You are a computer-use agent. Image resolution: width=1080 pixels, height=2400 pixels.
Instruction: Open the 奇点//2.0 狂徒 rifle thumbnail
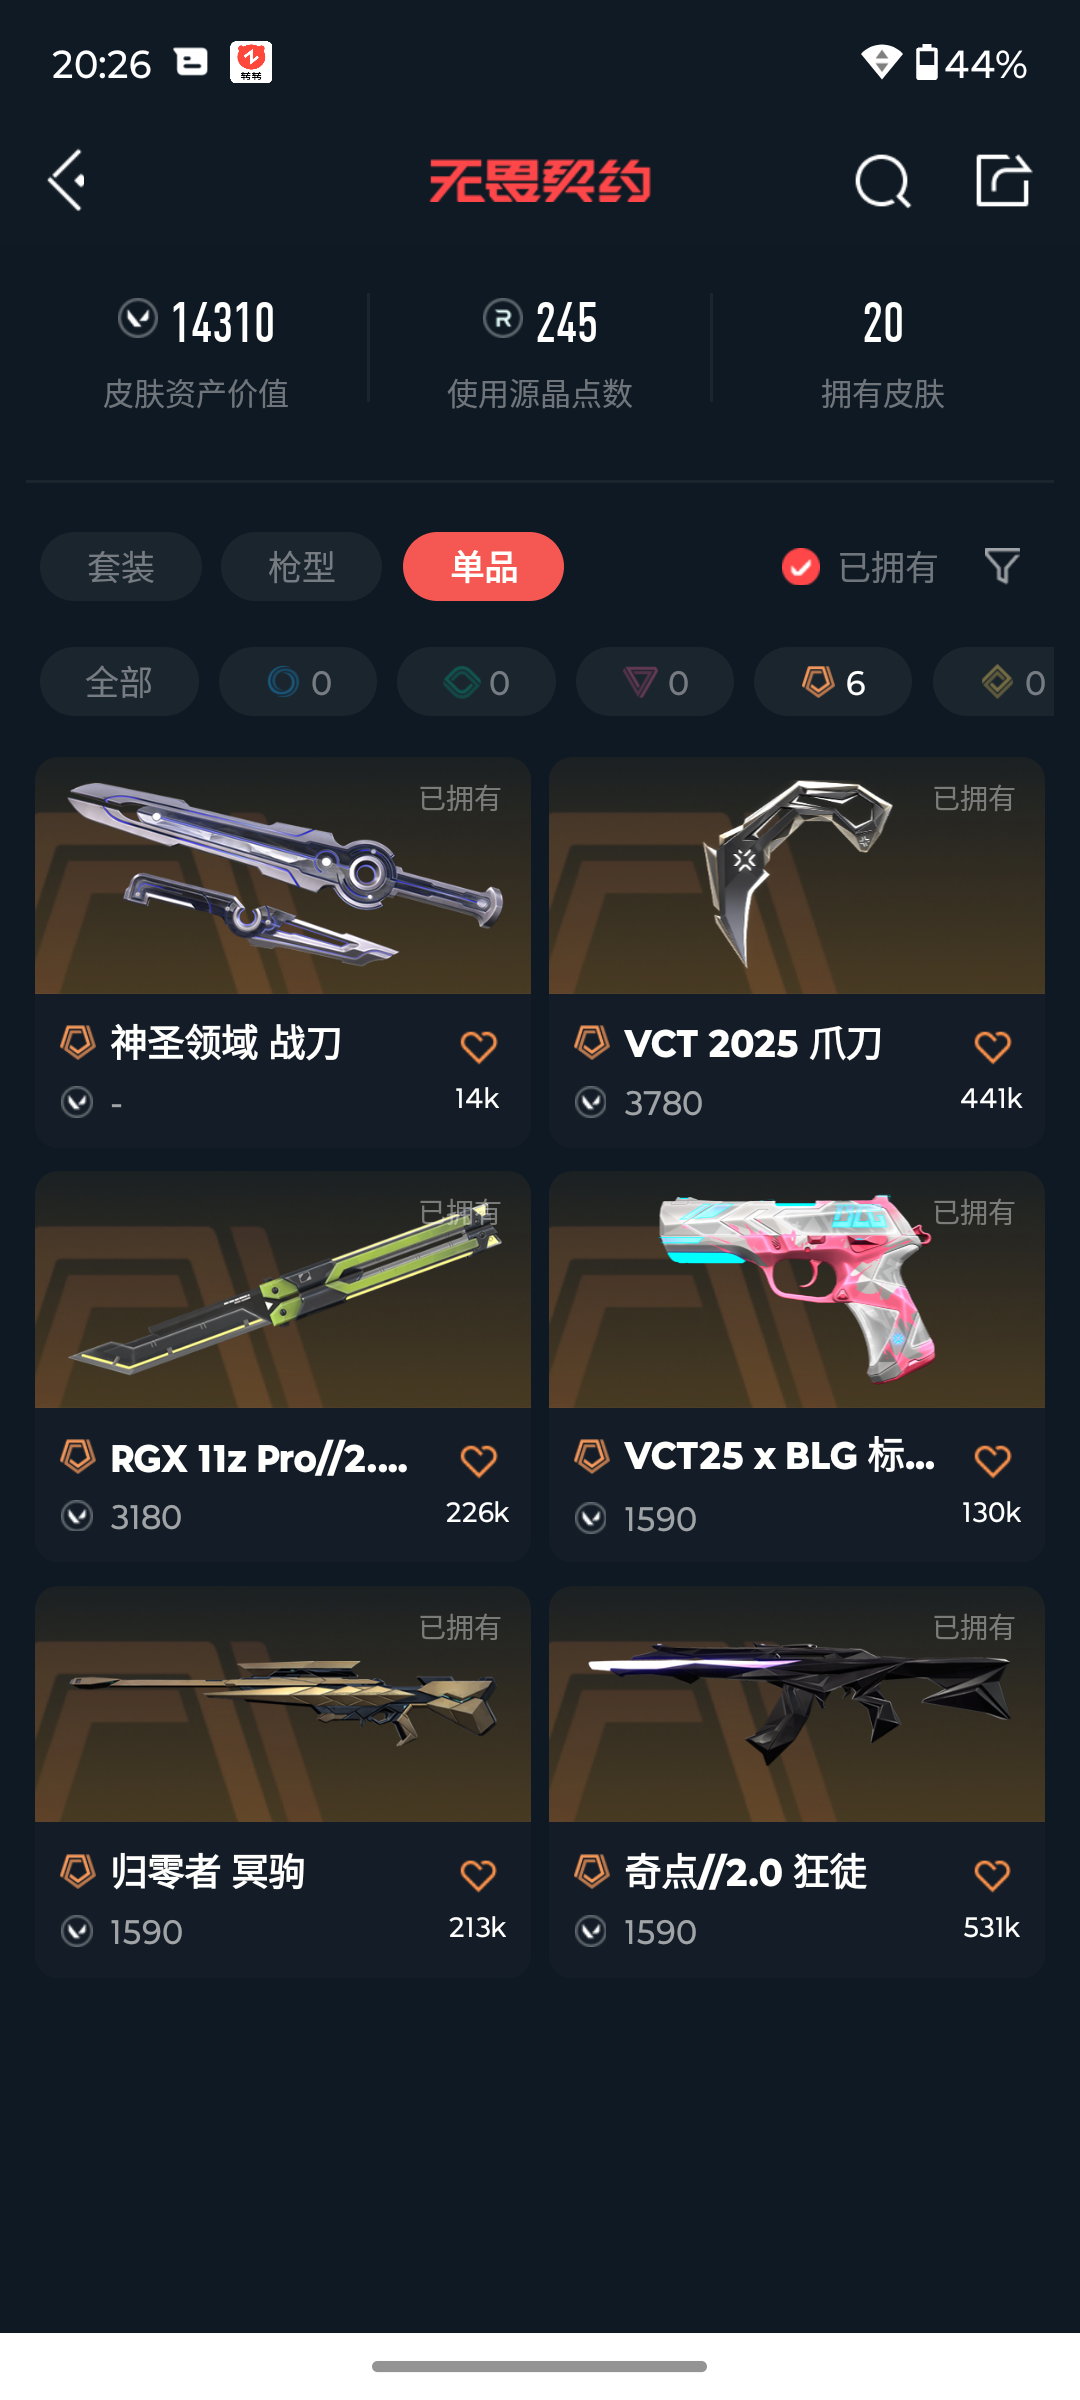[x=797, y=1704]
